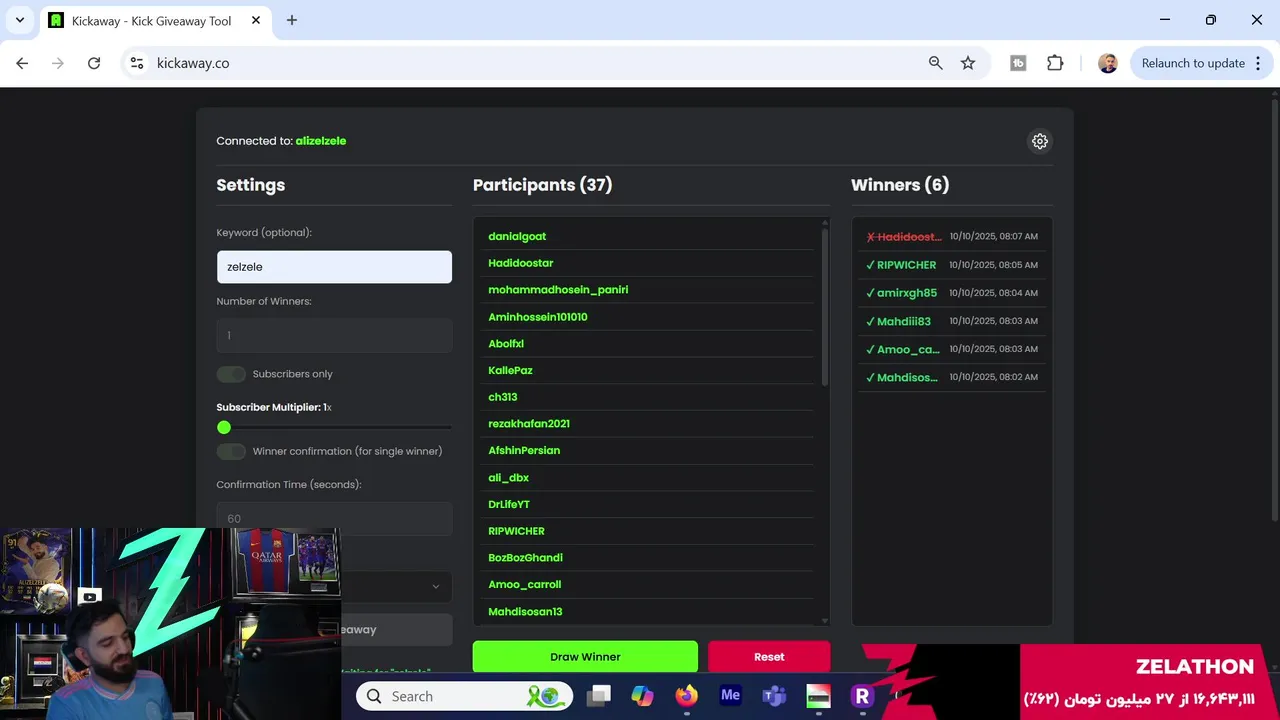Click the Amoo_ca... winner entry

(952, 349)
